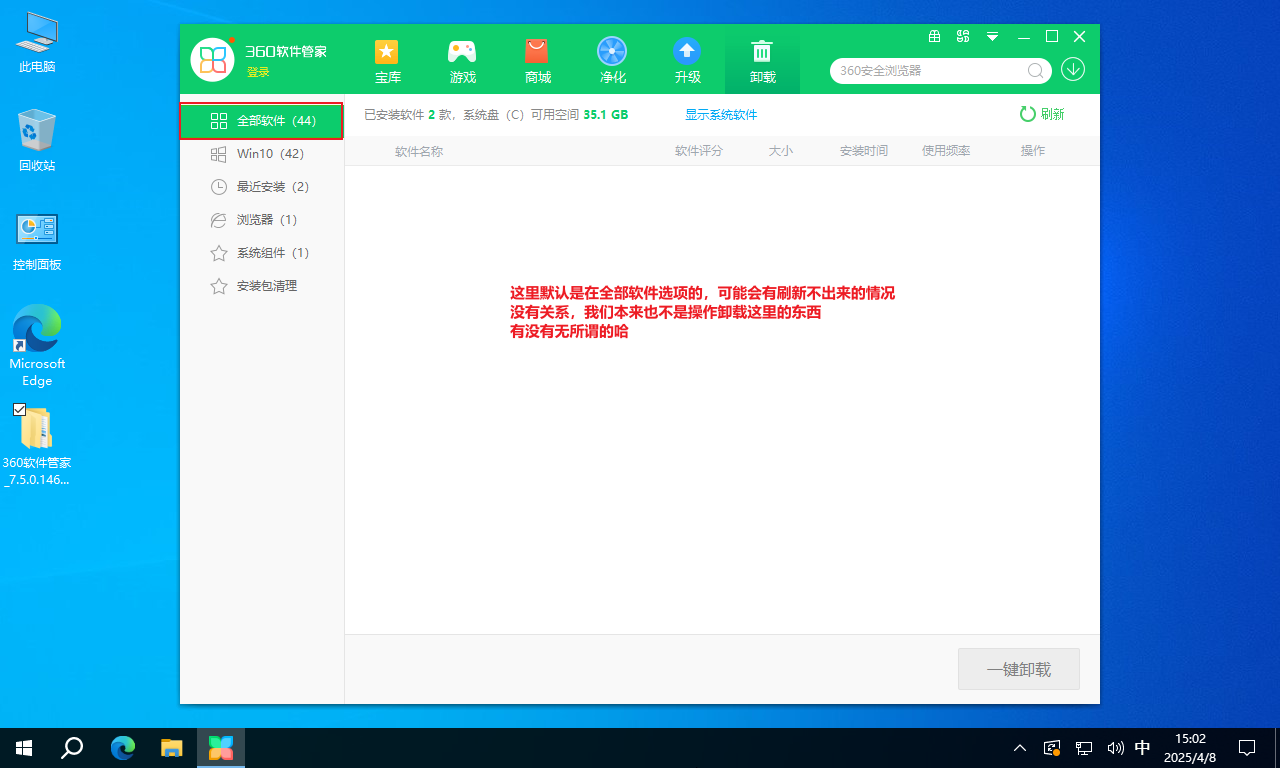Select Microsoft Edge desktop shortcut
Image resolution: width=1280 pixels, height=768 pixels.
pos(37,346)
